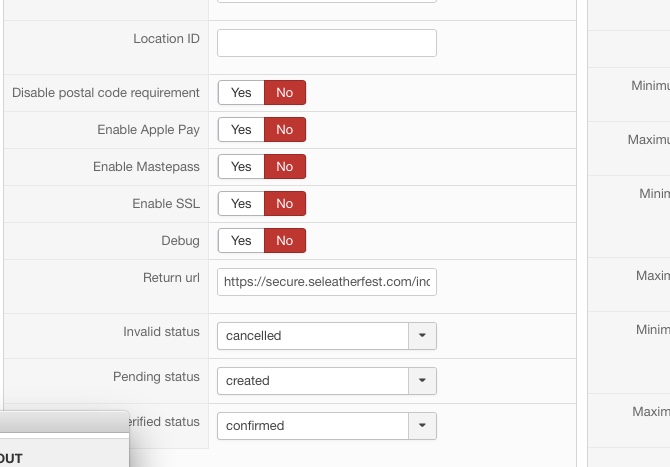Image resolution: width=670 pixels, height=467 pixels.
Task: Select No for Disable postal code requirement
Action: tap(285, 93)
